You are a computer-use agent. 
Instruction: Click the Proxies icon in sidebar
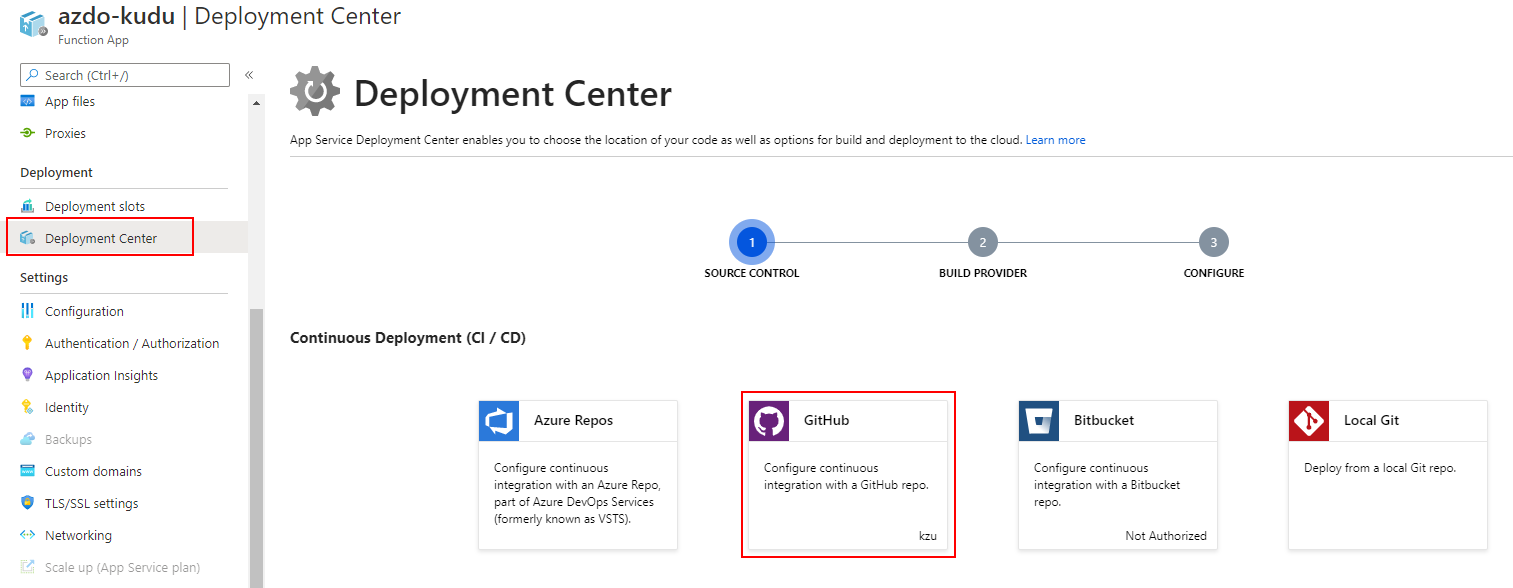[x=28, y=133]
